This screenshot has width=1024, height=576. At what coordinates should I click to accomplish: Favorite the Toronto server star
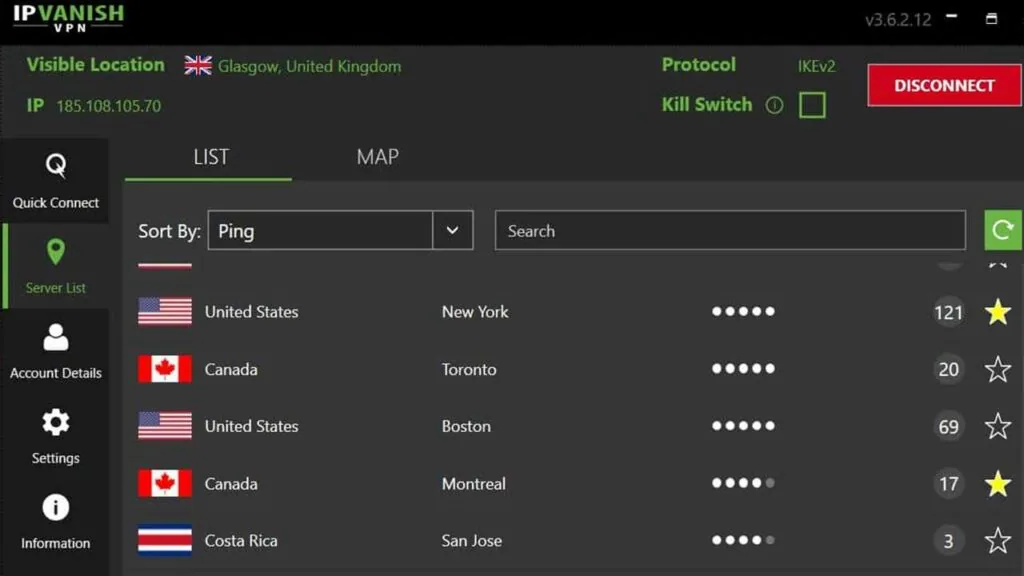(997, 370)
